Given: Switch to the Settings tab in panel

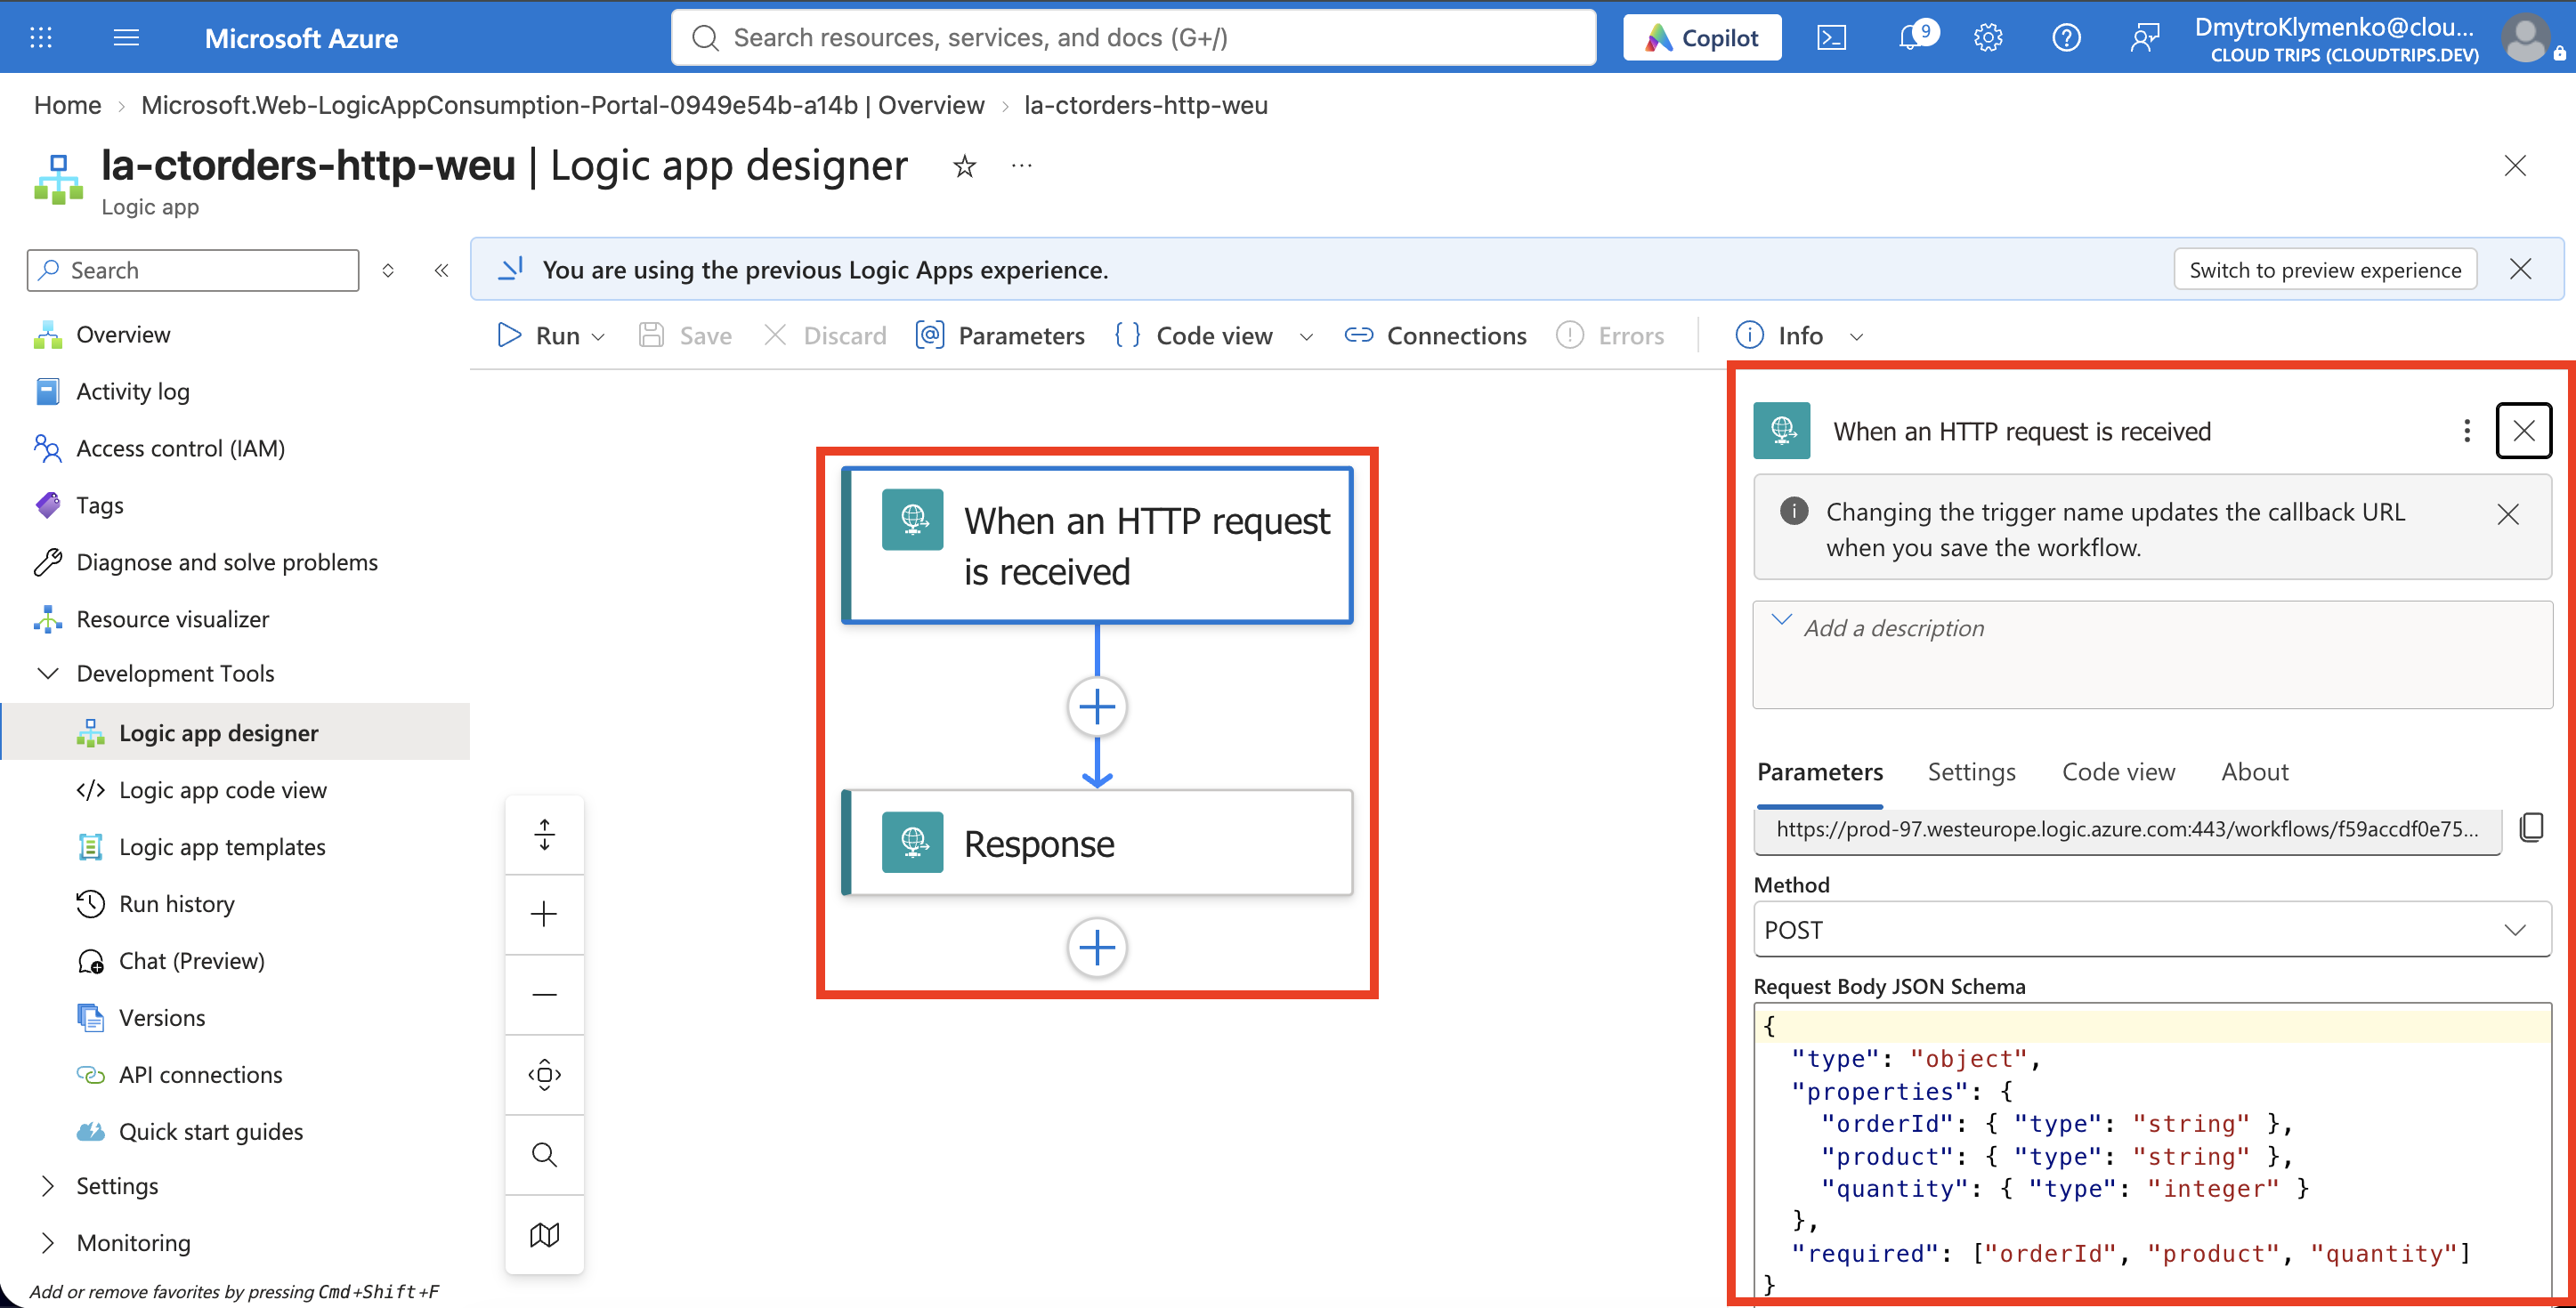Looking at the screenshot, I should (x=1971, y=772).
